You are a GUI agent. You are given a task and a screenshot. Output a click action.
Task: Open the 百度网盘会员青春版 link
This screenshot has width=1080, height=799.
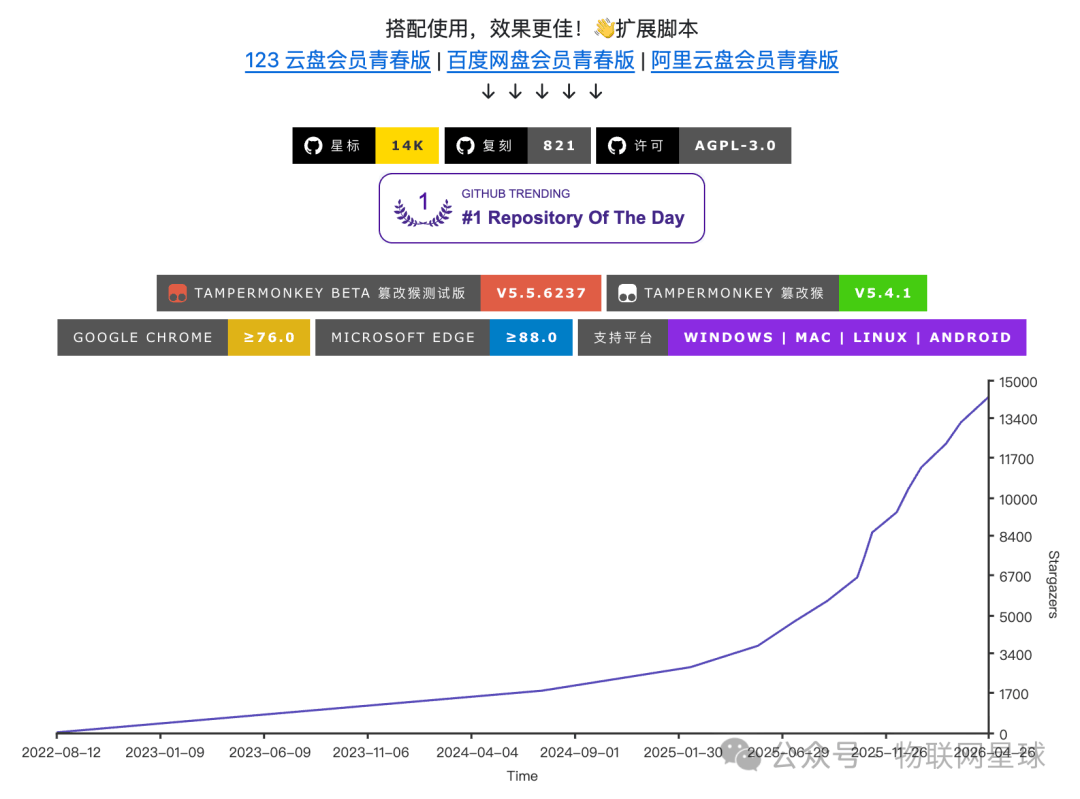click(x=541, y=60)
